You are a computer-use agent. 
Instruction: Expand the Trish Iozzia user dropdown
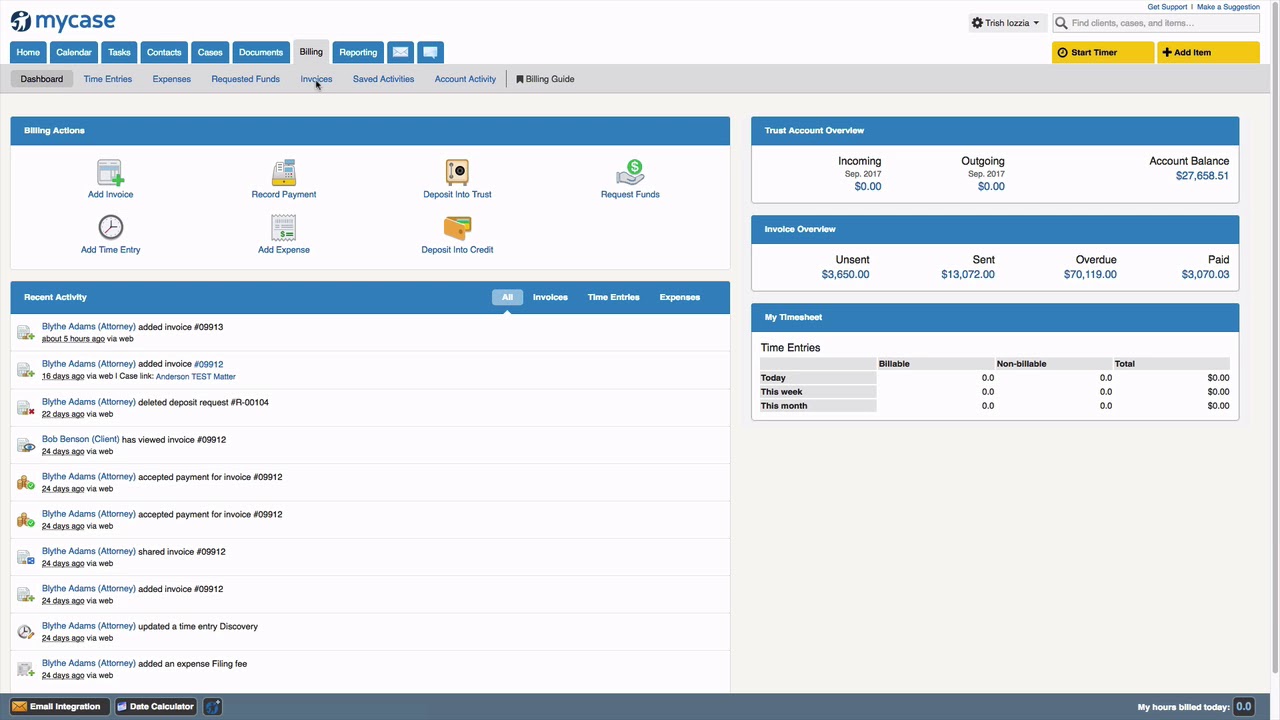pos(1006,23)
